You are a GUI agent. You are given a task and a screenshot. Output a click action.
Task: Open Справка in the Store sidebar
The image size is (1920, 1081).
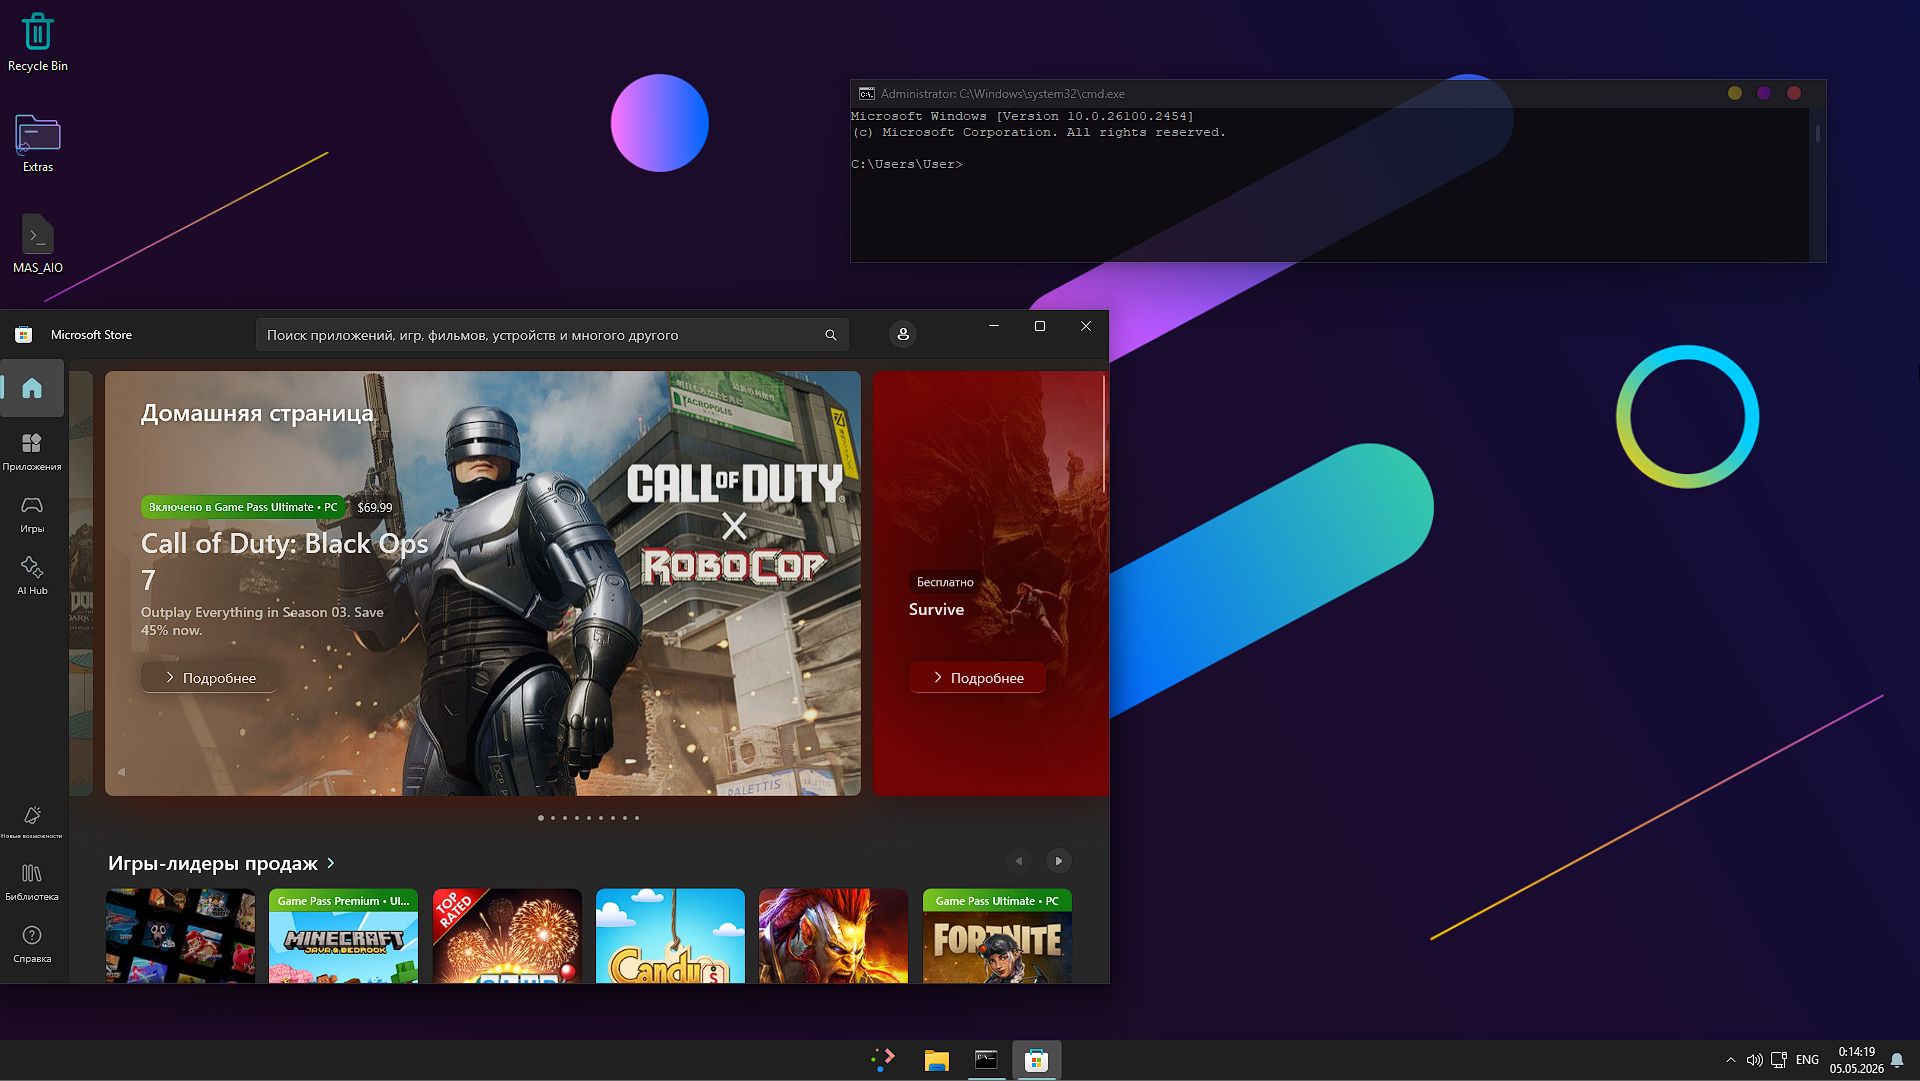pyautogui.click(x=32, y=944)
